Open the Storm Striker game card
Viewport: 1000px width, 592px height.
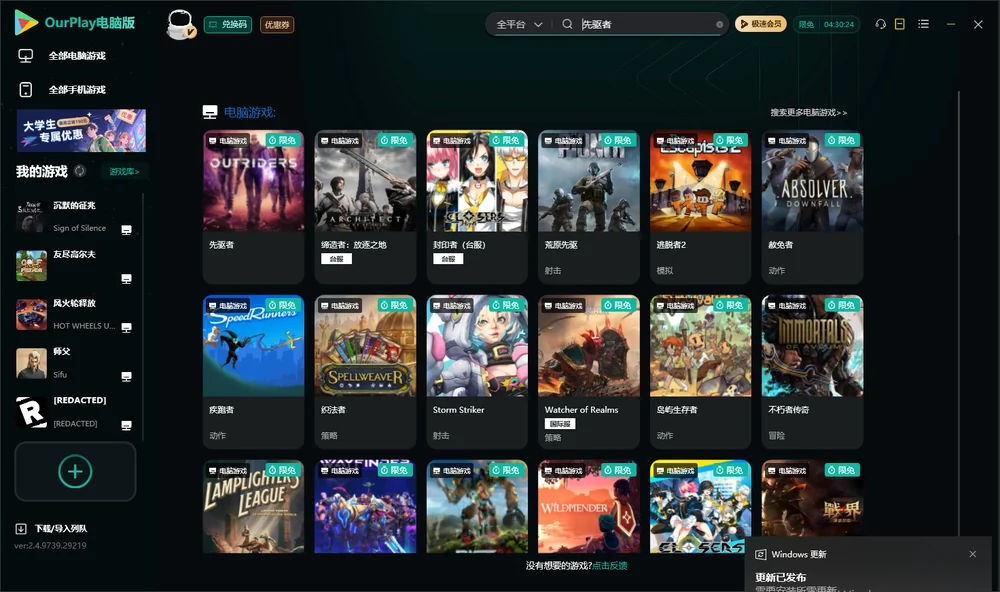pyautogui.click(x=477, y=371)
